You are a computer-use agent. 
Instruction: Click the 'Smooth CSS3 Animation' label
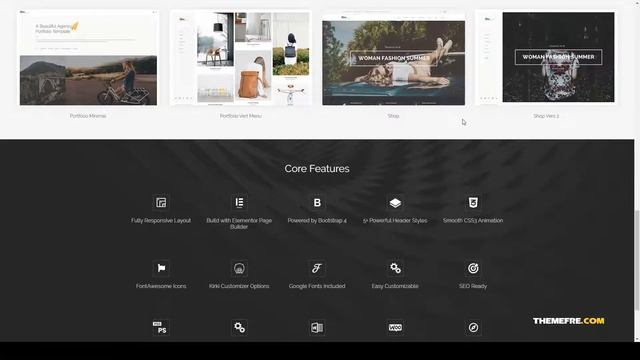473,220
